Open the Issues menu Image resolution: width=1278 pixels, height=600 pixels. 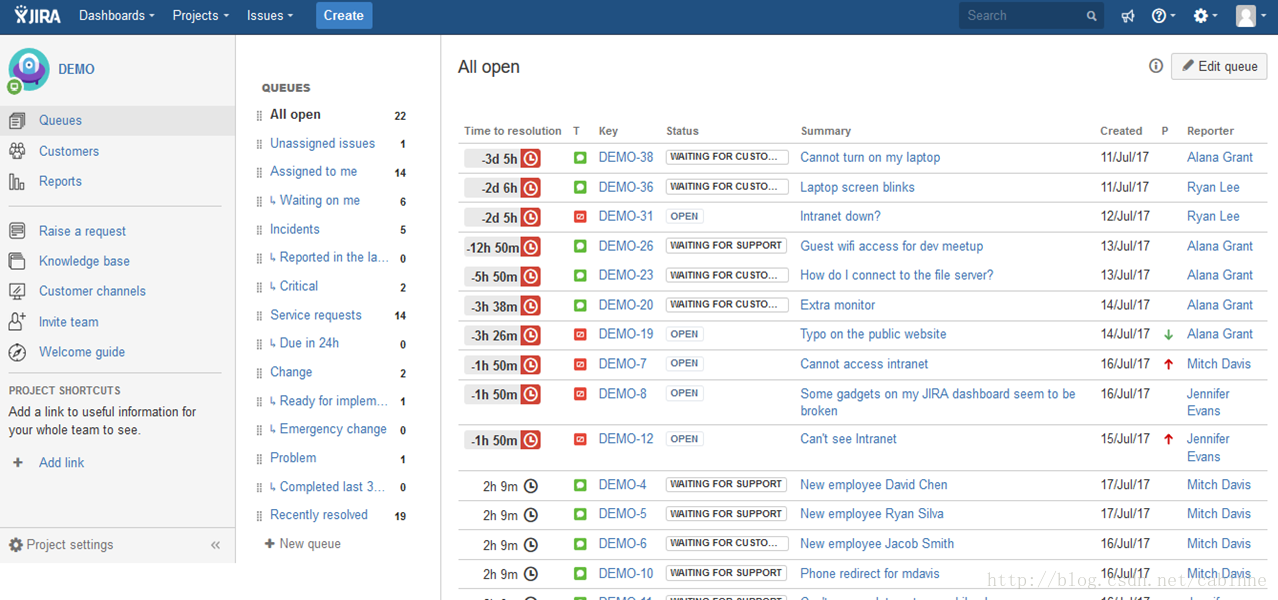click(x=270, y=16)
